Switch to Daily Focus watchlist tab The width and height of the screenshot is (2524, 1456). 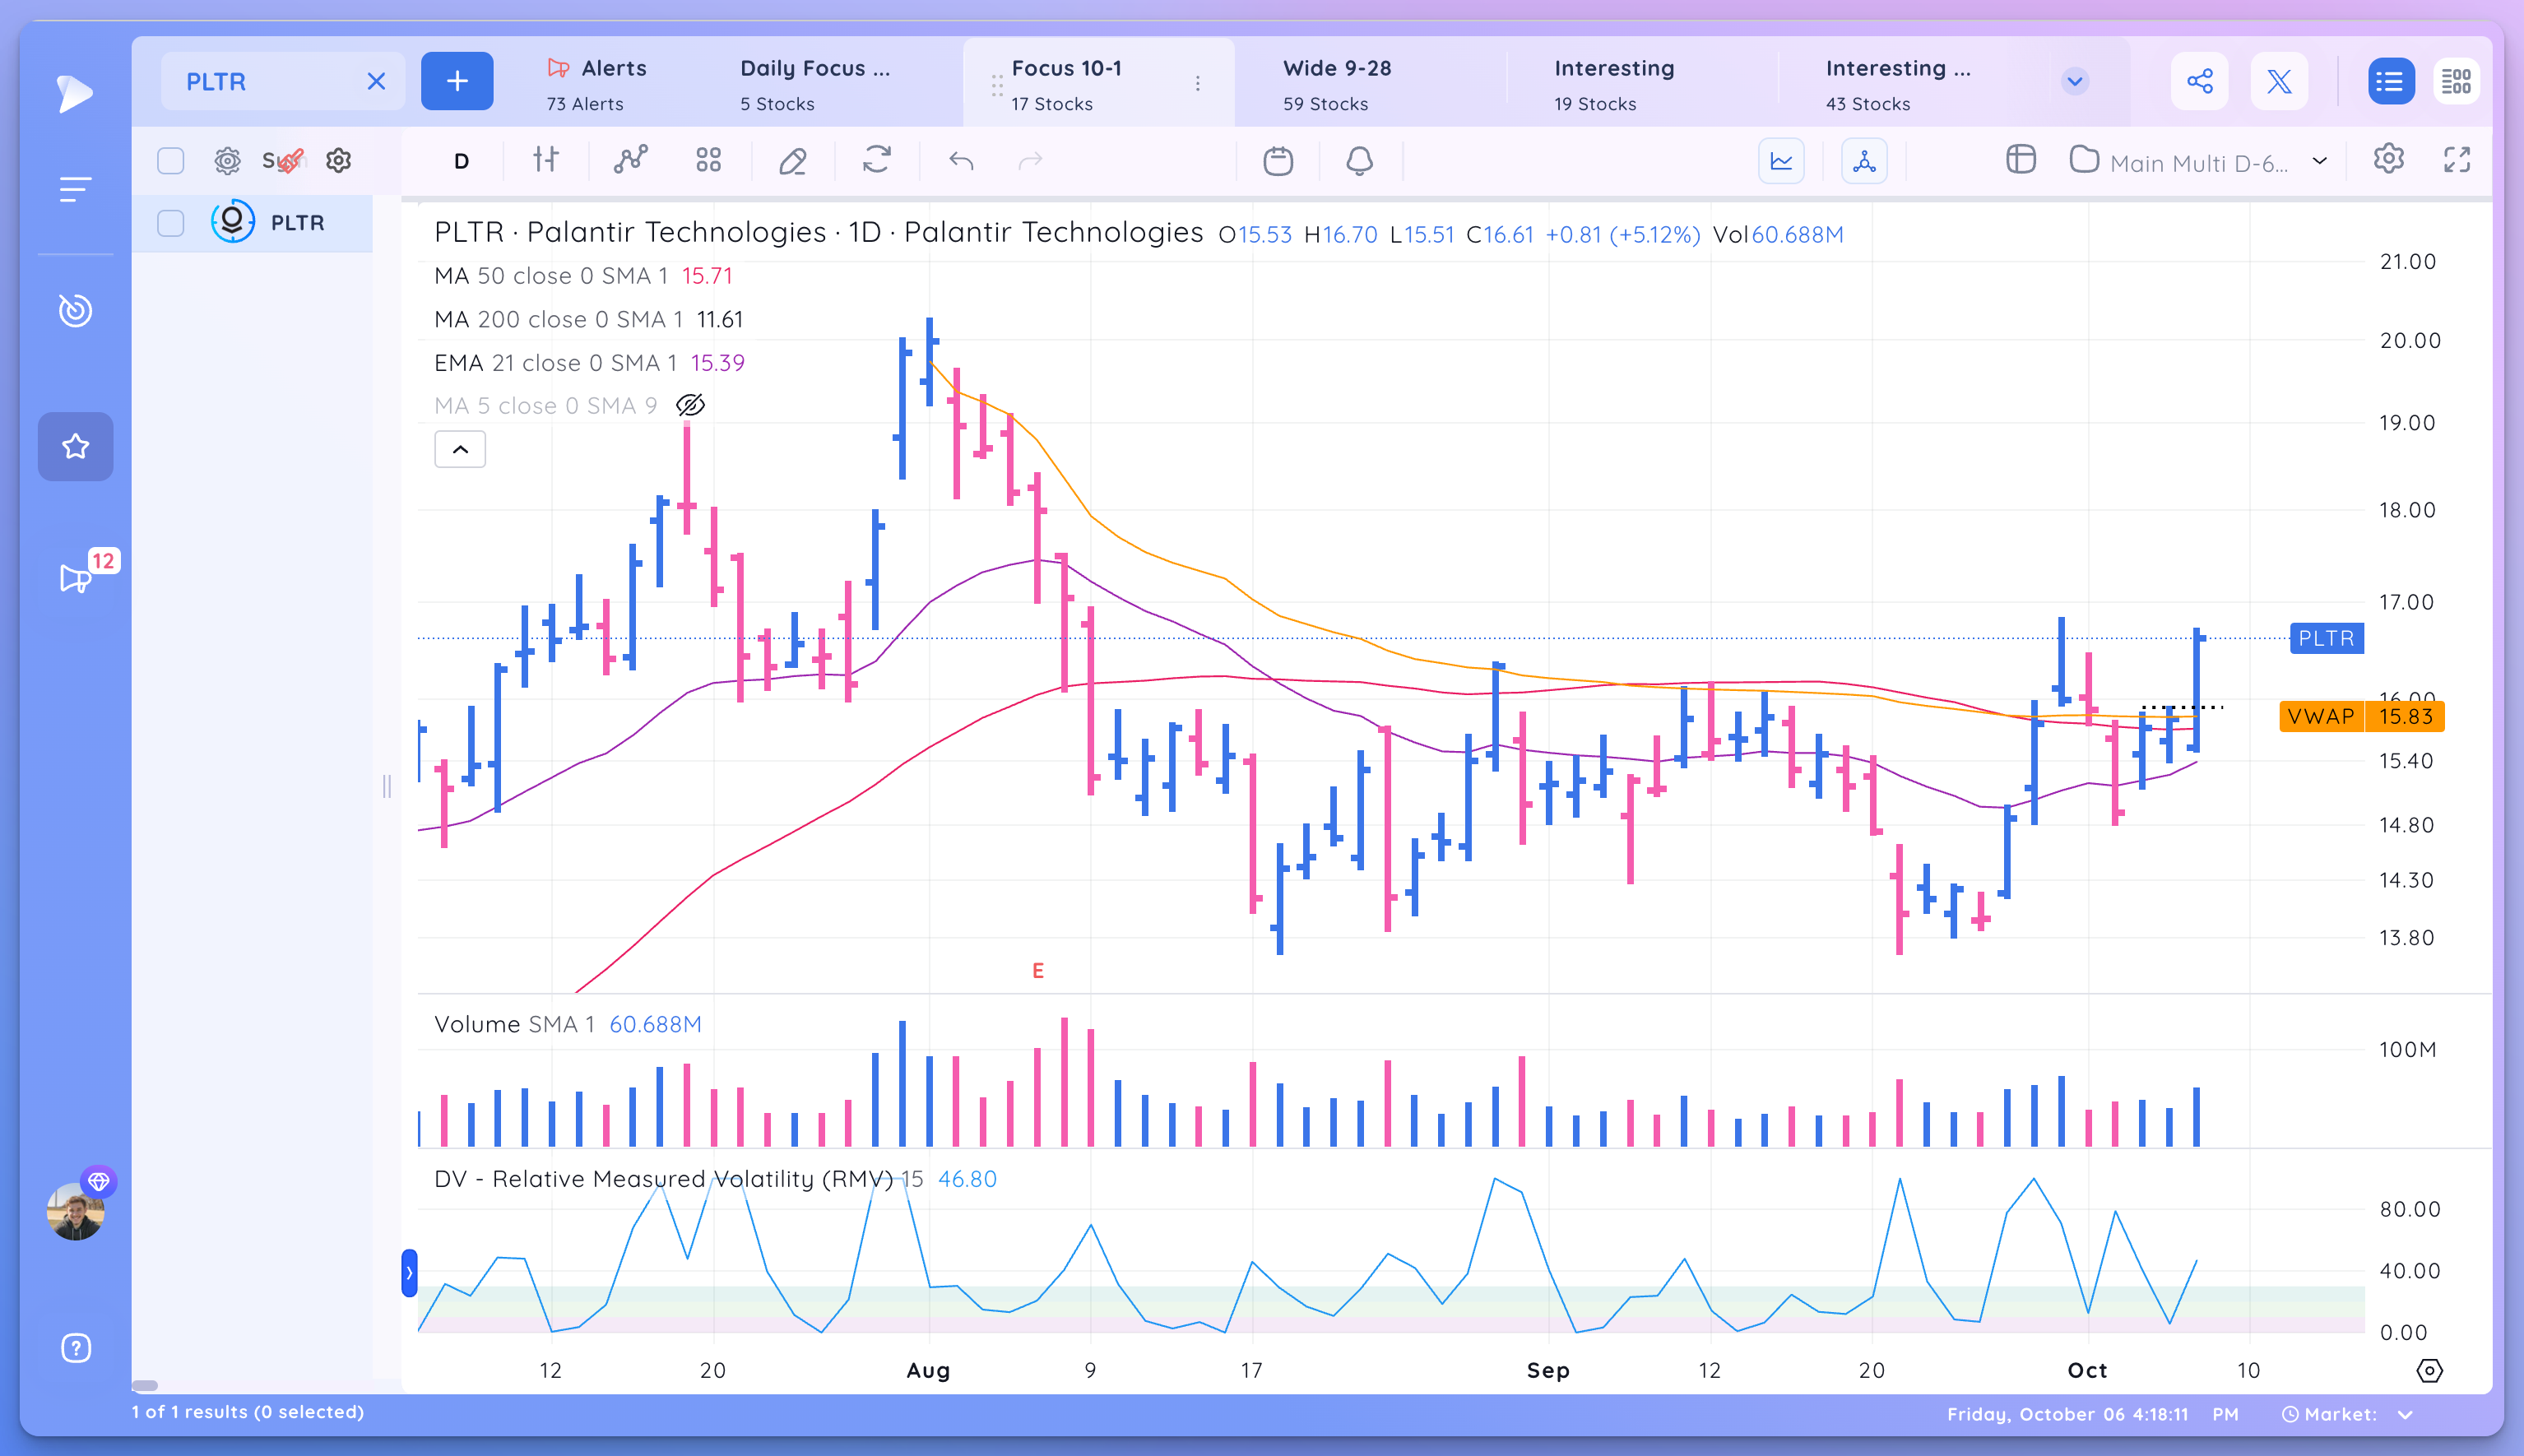tap(815, 84)
